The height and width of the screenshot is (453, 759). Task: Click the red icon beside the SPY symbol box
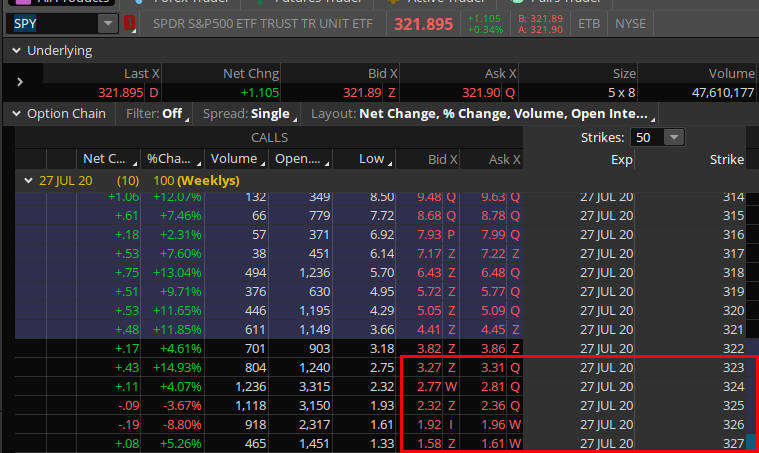130,23
